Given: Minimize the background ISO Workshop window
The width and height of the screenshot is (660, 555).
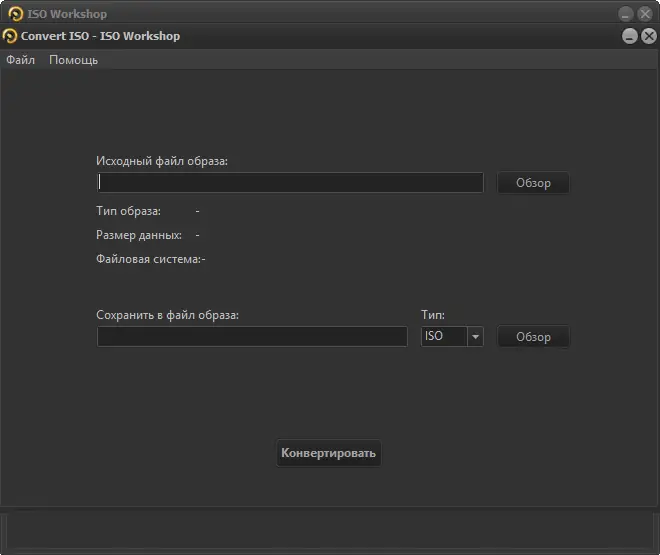Looking at the screenshot, I should click(625, 14).
